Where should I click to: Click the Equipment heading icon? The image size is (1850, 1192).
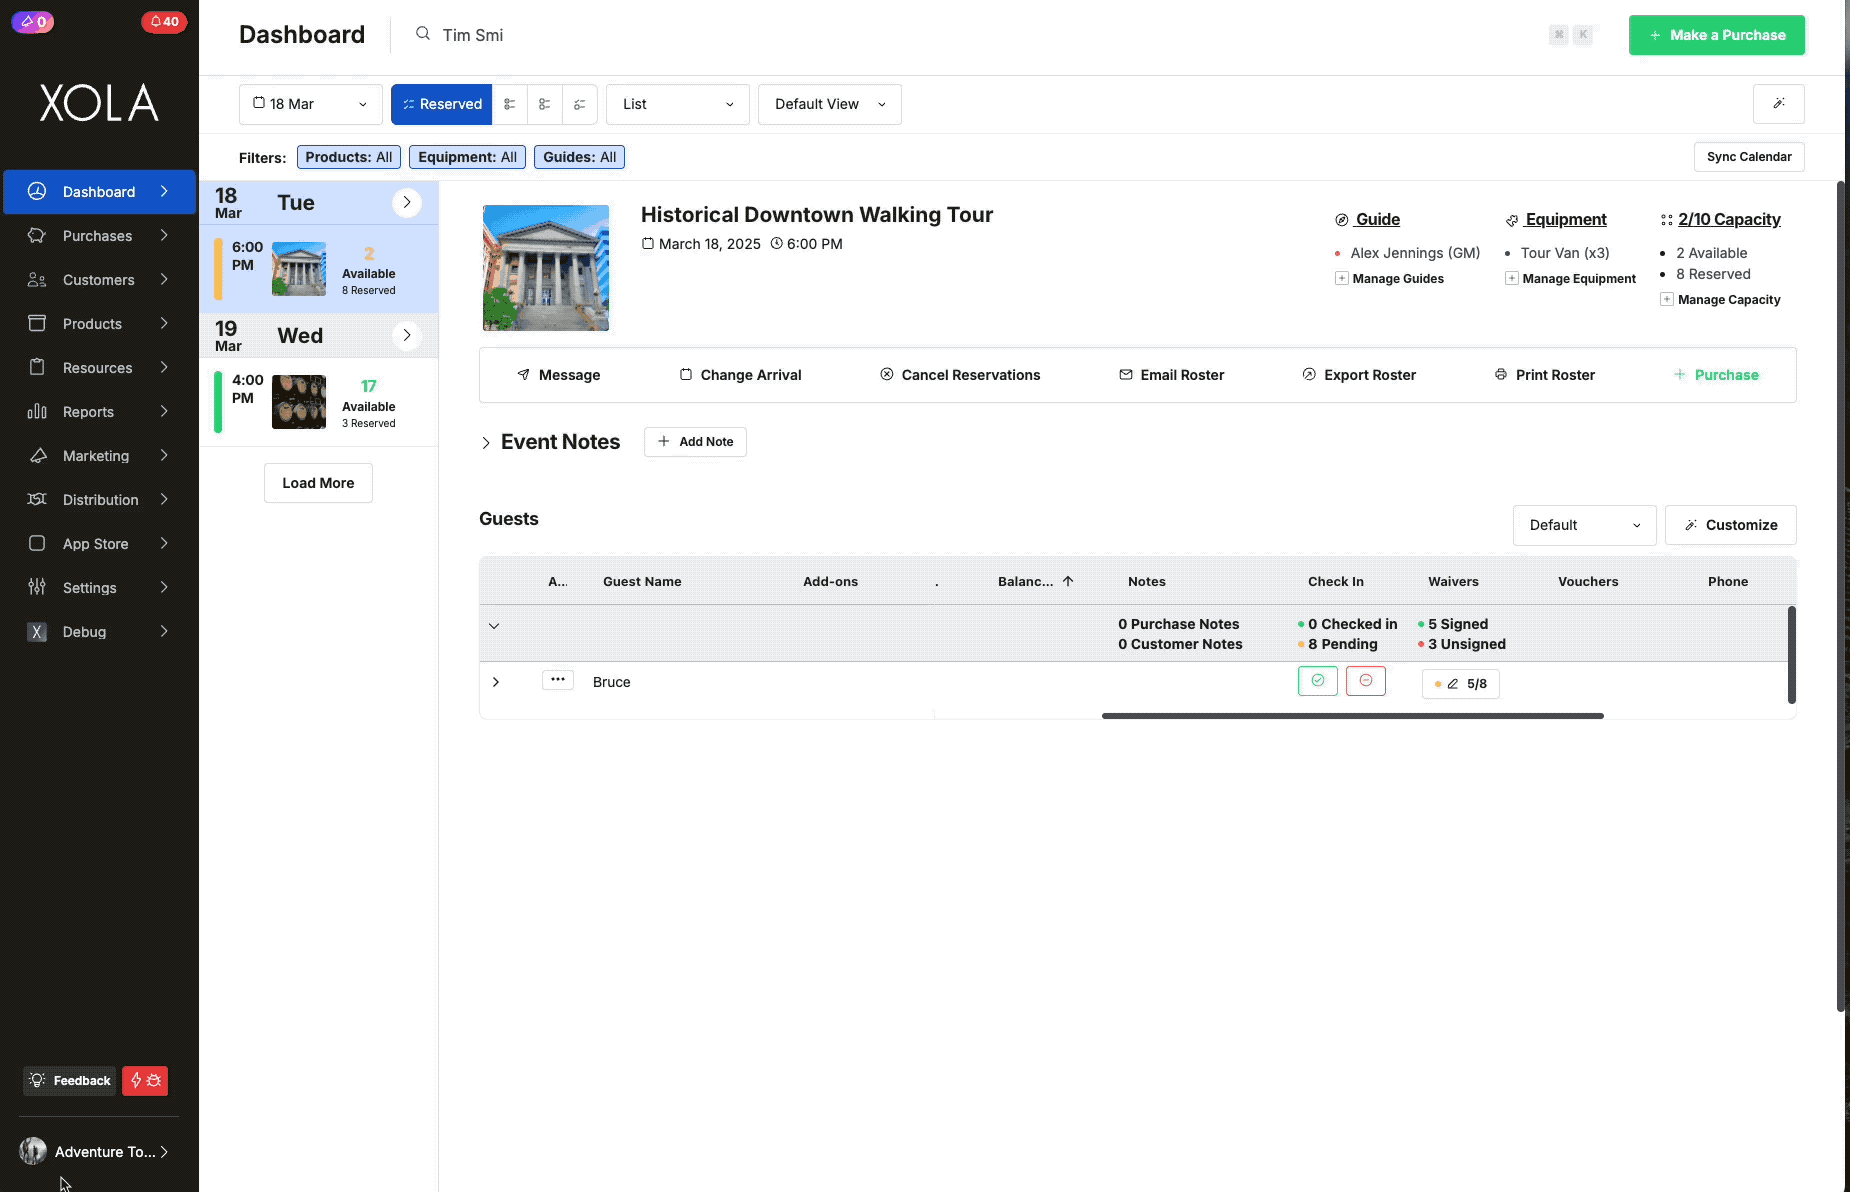tap(1511, 220)
